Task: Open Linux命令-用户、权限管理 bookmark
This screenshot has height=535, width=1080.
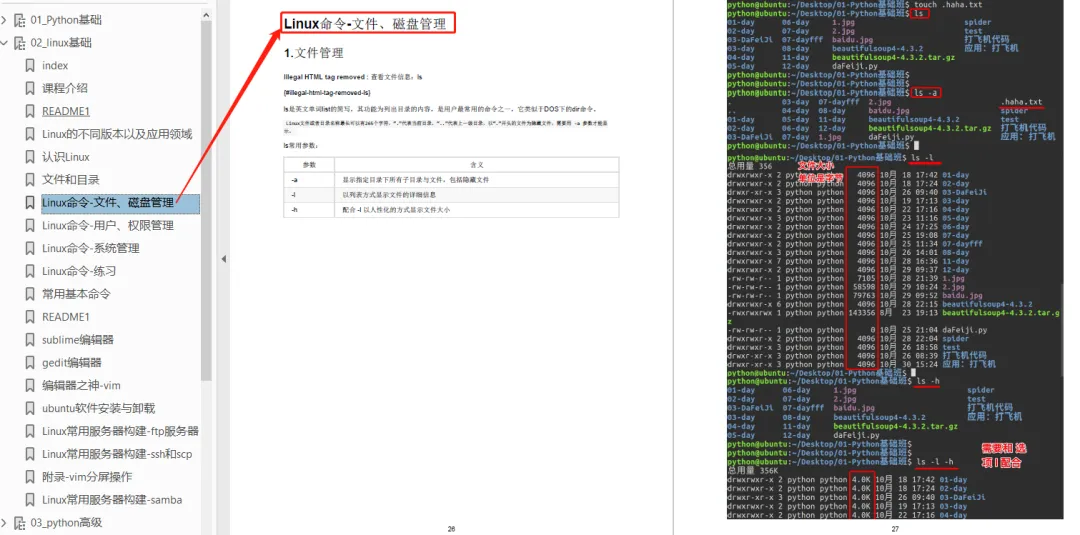Action: click(107, 226)
